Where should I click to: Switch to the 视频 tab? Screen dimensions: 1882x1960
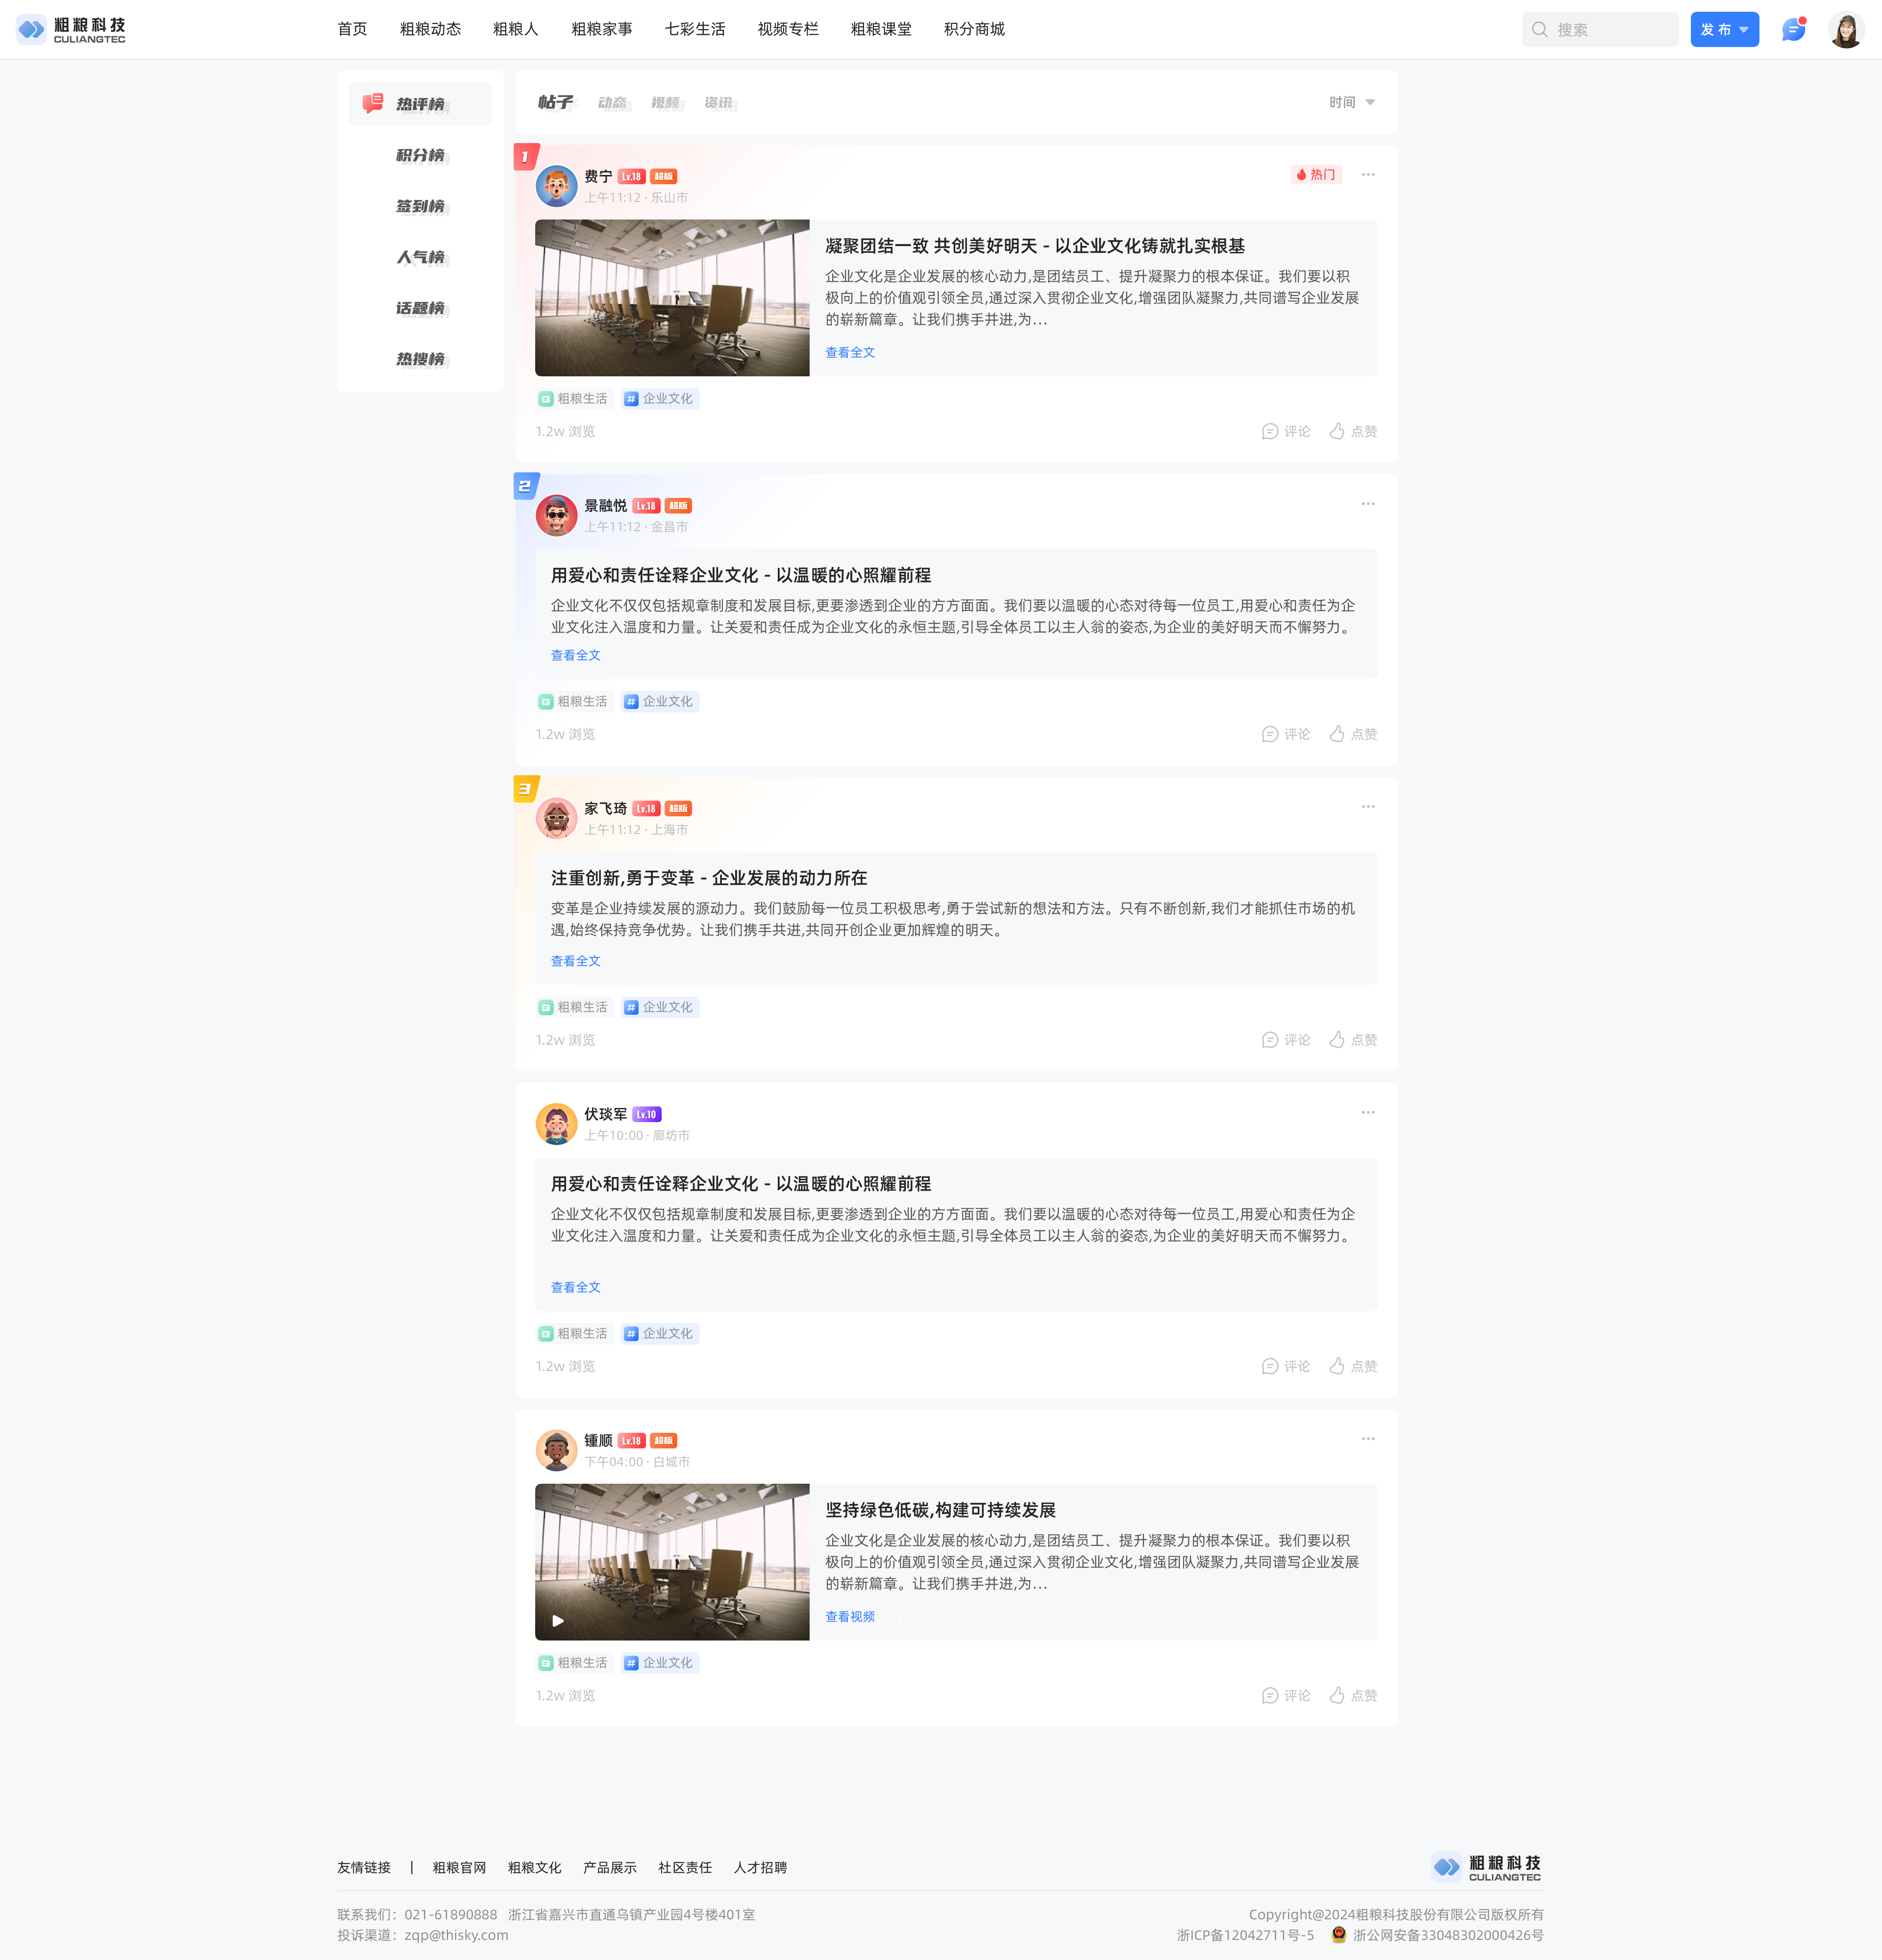point(665,102)
